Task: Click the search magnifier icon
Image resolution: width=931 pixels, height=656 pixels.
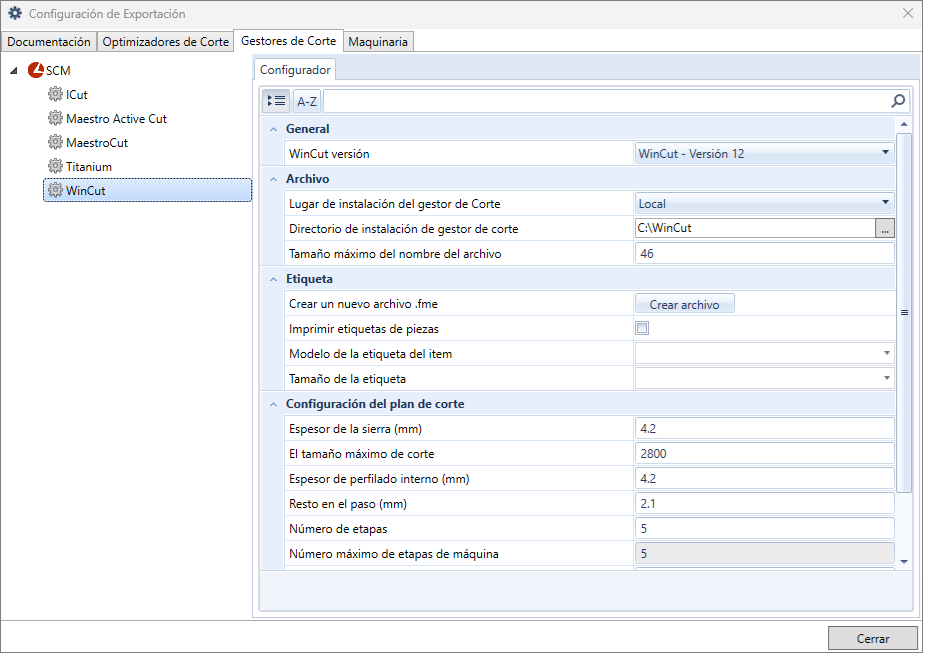Action: (x=898, y=101)
